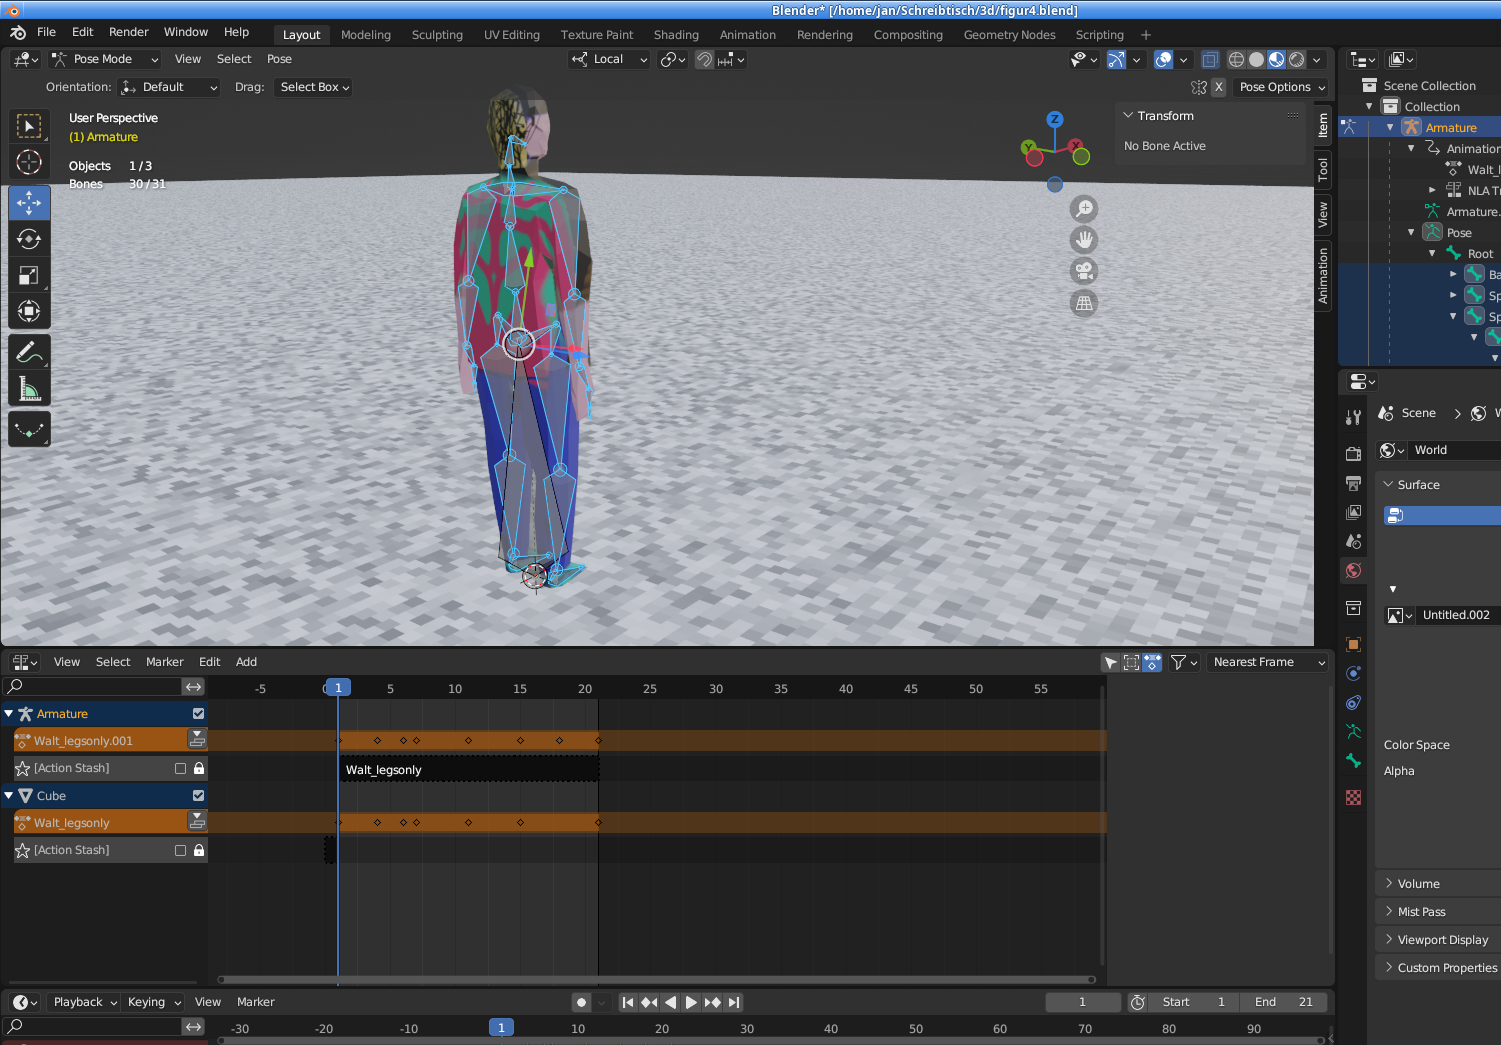This screenshot has width=1501, height=1045.
Task: Expand the Viewport Display panel
Action: pos(1442,940)
